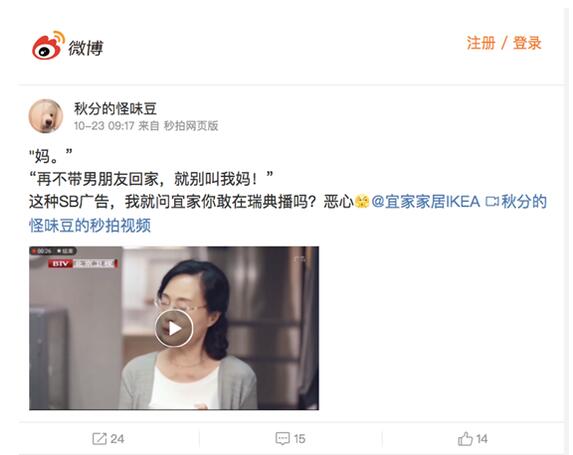Play the video with center button
This screenshot has height=455, width=573.
point(174,329)
